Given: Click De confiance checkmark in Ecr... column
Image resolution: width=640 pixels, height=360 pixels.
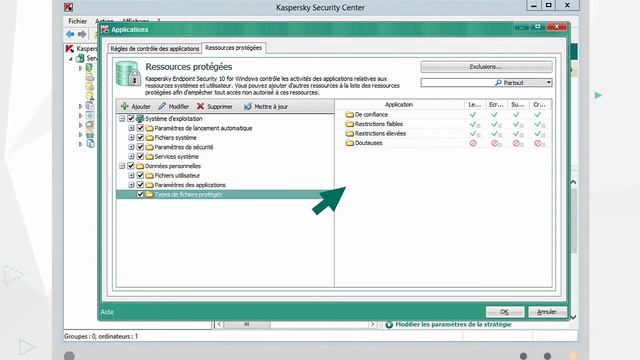Looking at the screenshot, I should tap(494, 115).
